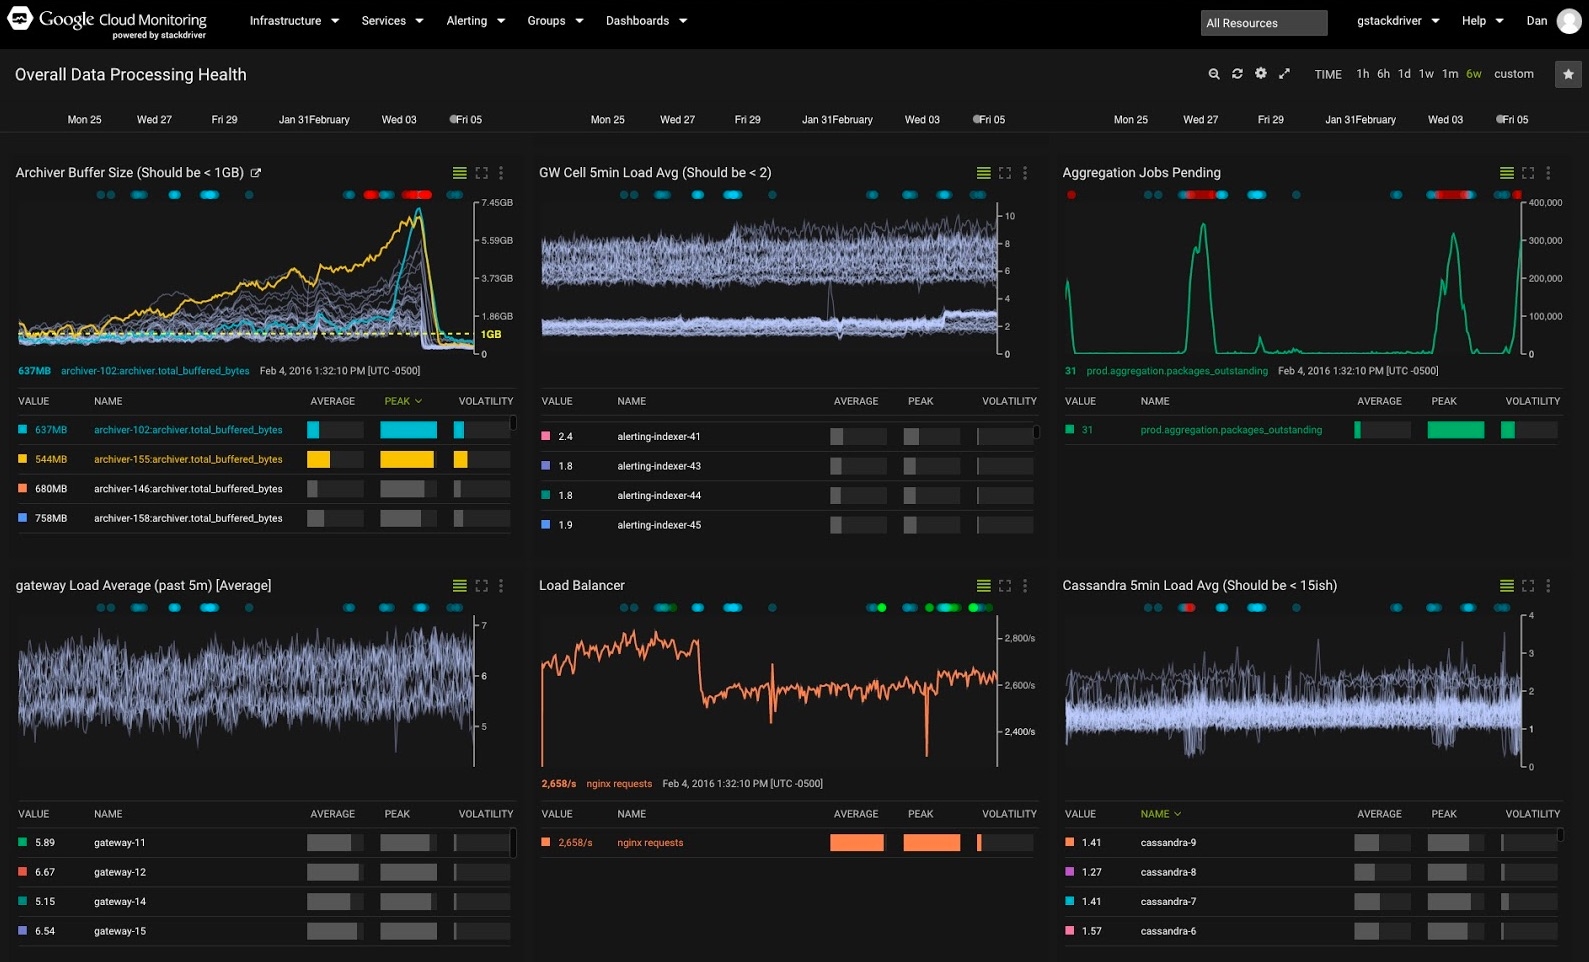The image size is (1589, 962).
Task: Click the refresh icon in dashboard toolbar
Action: coord(1237,74)
